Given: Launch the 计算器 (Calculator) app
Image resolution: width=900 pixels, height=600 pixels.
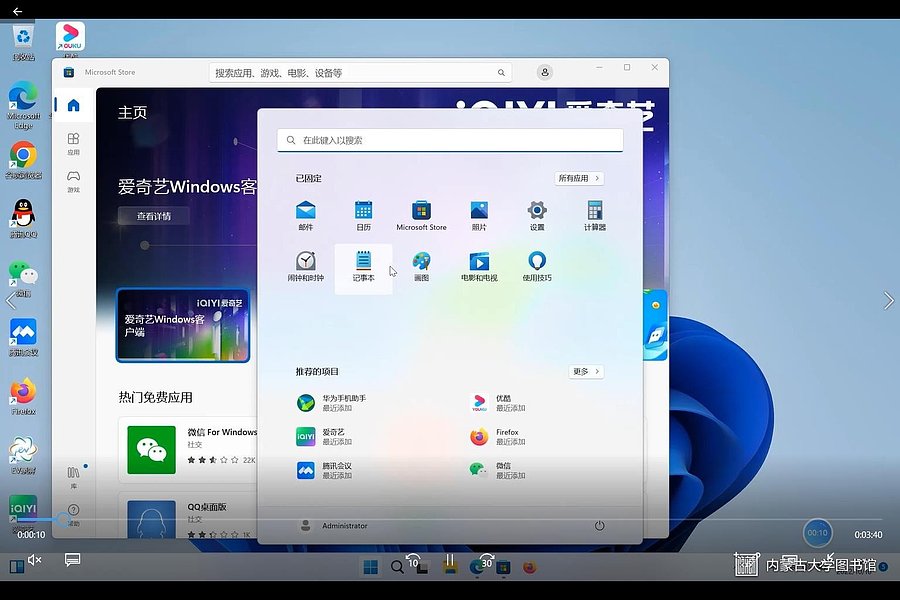Looking at the screenshot, I should 595,215.
